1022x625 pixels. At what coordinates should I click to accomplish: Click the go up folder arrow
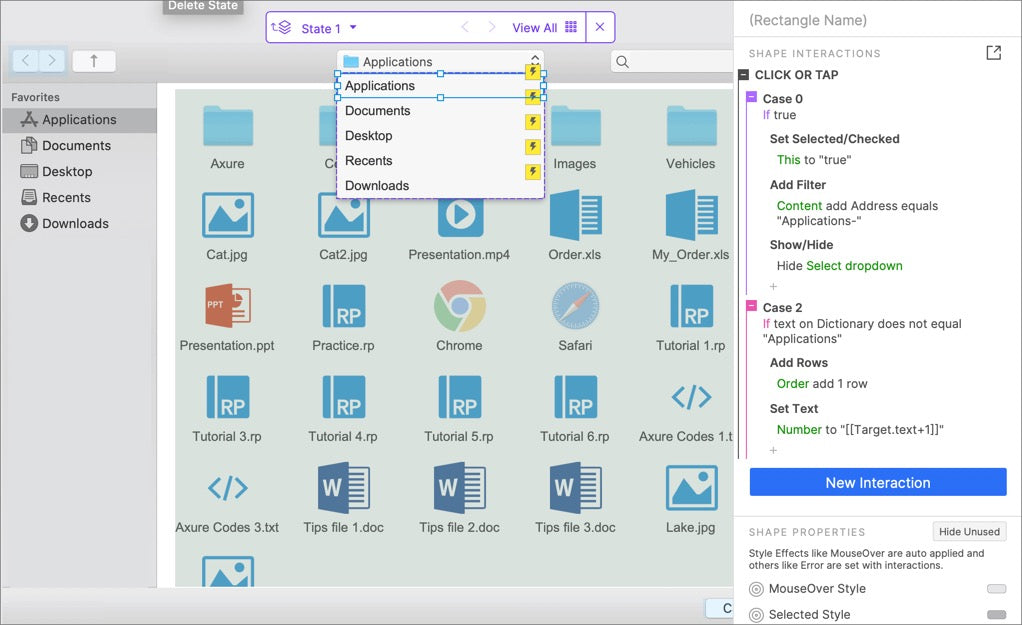[94, 61]
